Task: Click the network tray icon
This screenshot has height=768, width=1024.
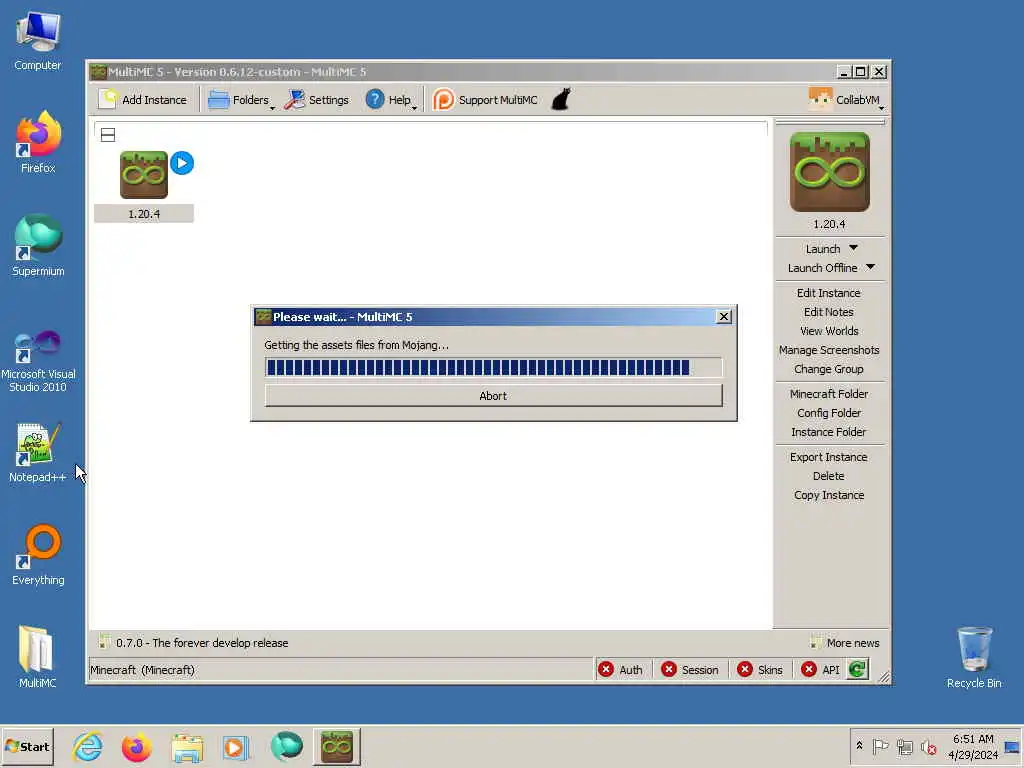Action: tap(904, 746)
